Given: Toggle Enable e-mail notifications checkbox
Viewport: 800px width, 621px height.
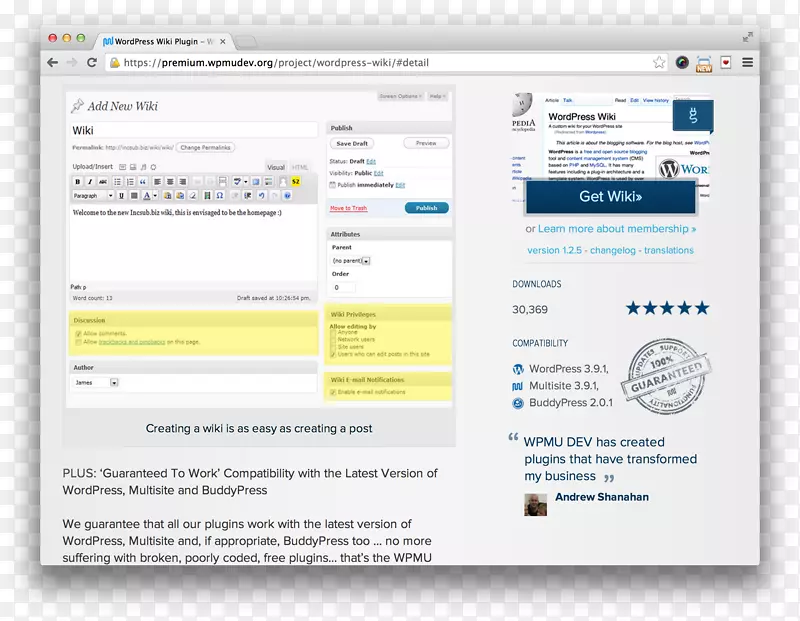Looking at the screenshot, I should tap(333, 392).
